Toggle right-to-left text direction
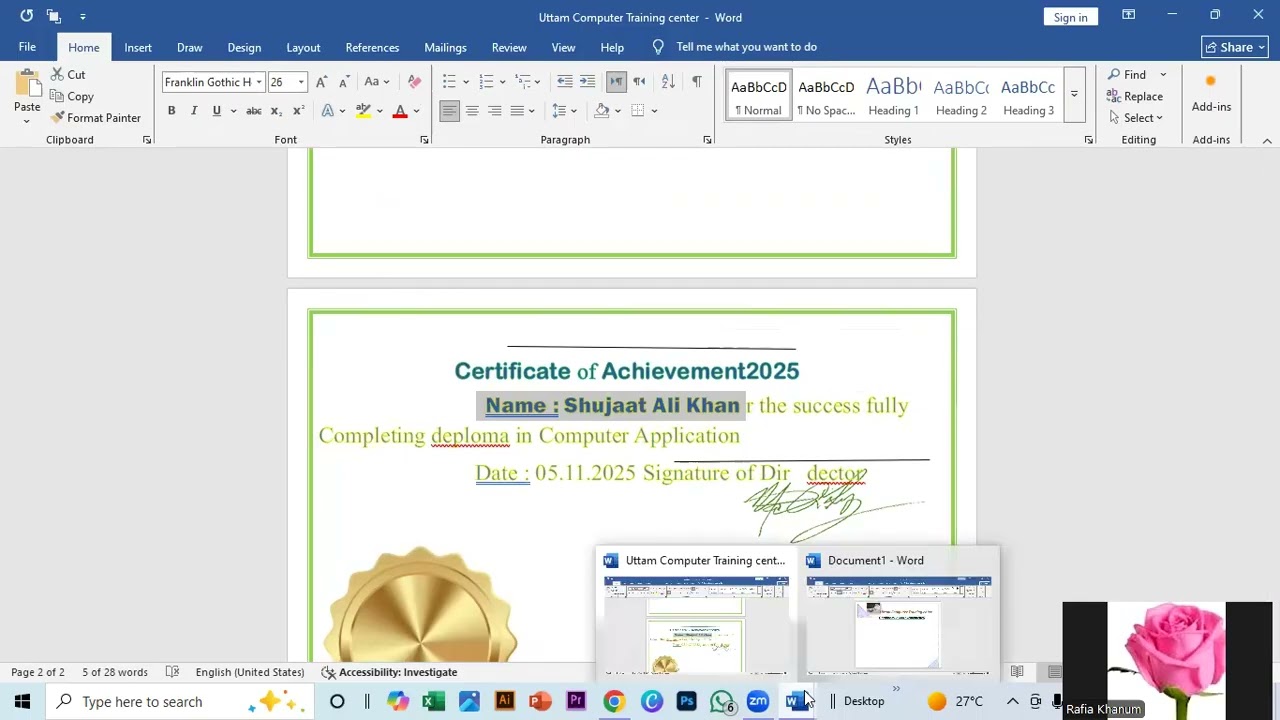The height and width of the screenshot is (720, 1280). tap(639, 82)
